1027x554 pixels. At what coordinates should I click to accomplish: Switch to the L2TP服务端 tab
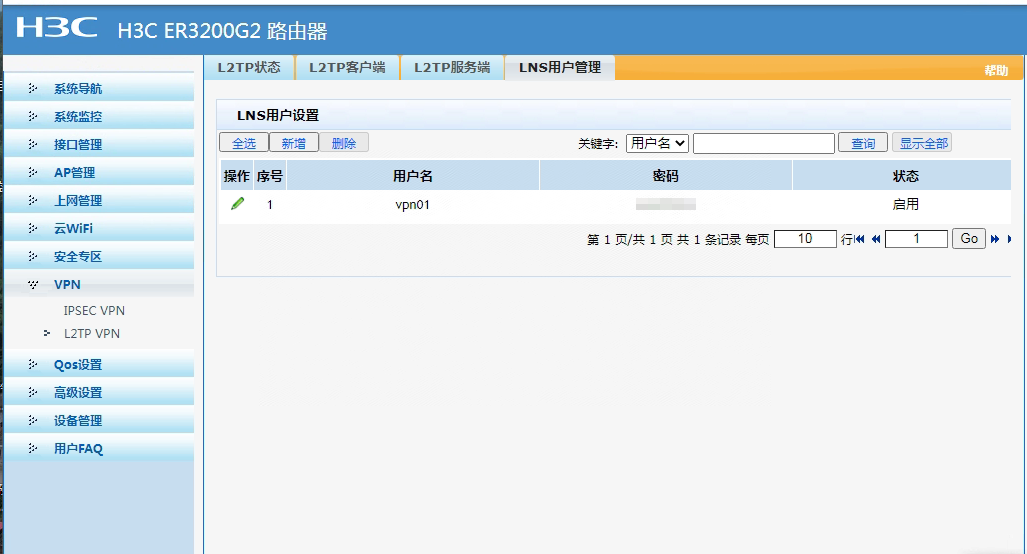click(x=452, y=67)
